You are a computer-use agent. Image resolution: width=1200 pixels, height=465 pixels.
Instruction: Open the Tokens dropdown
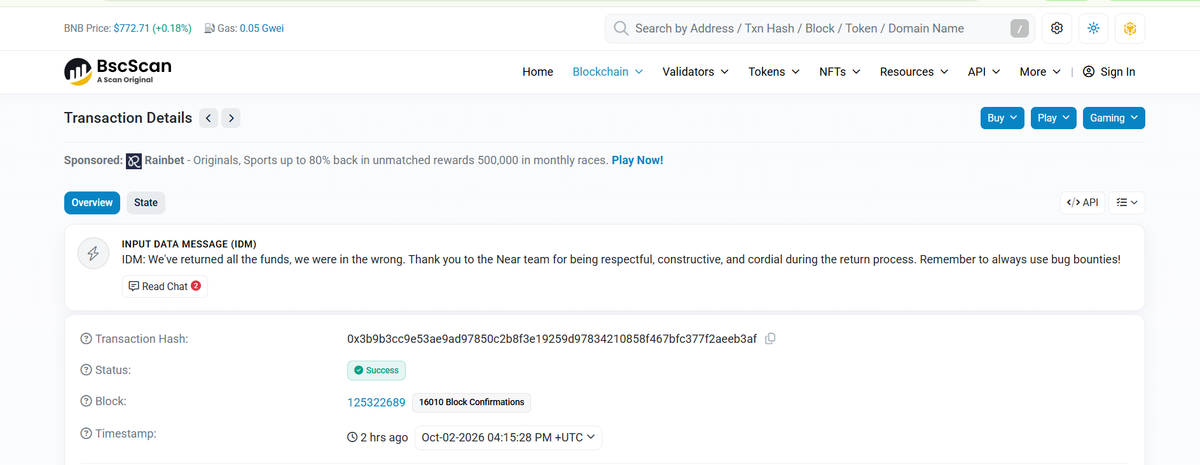tap(774, 72)
